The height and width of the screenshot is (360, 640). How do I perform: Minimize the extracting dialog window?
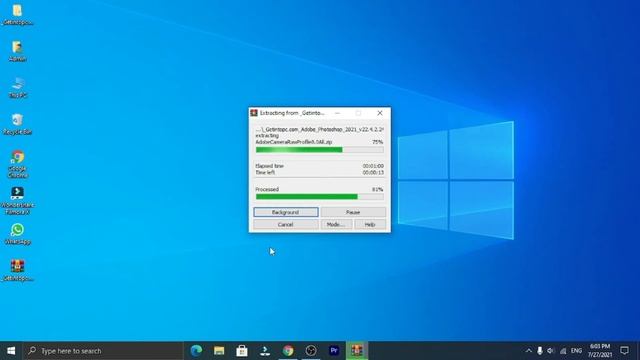point(337,113)
